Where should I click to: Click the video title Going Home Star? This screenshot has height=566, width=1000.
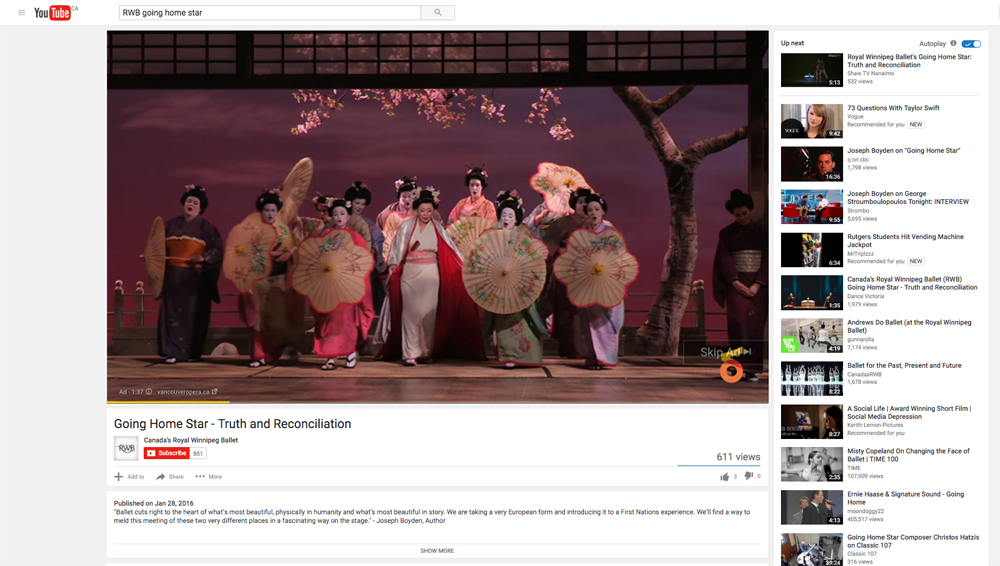[232, 424]
